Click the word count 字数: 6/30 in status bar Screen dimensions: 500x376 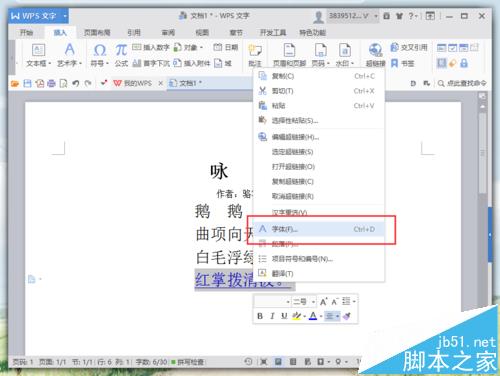tap(151, 362)
